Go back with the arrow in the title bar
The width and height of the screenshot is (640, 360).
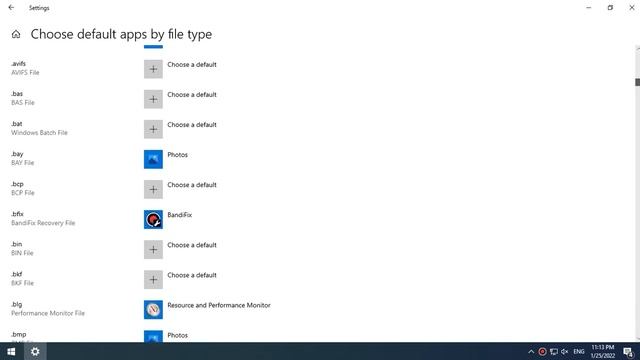(x=11, y=8)
